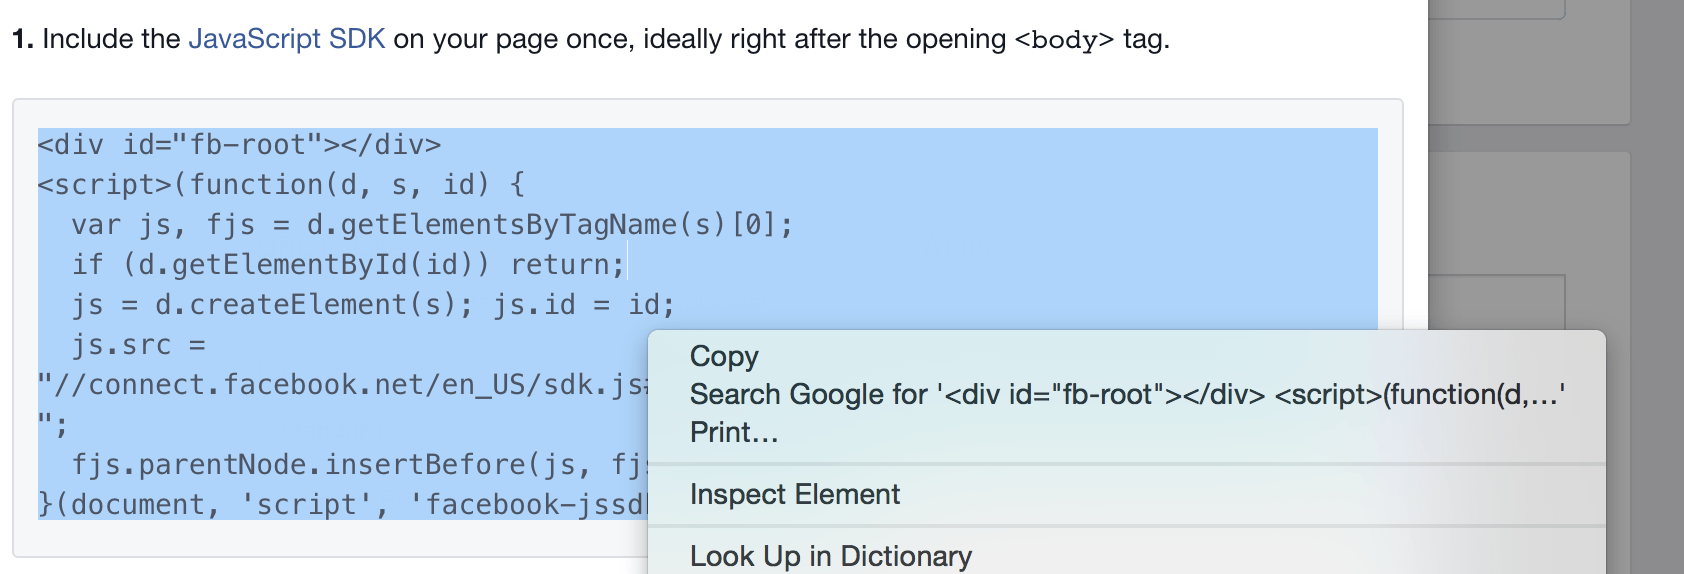The height and width of the screenshot is (574, 1684).
Task: Click the script function(d, s, id) line
Action: (281, 185)
